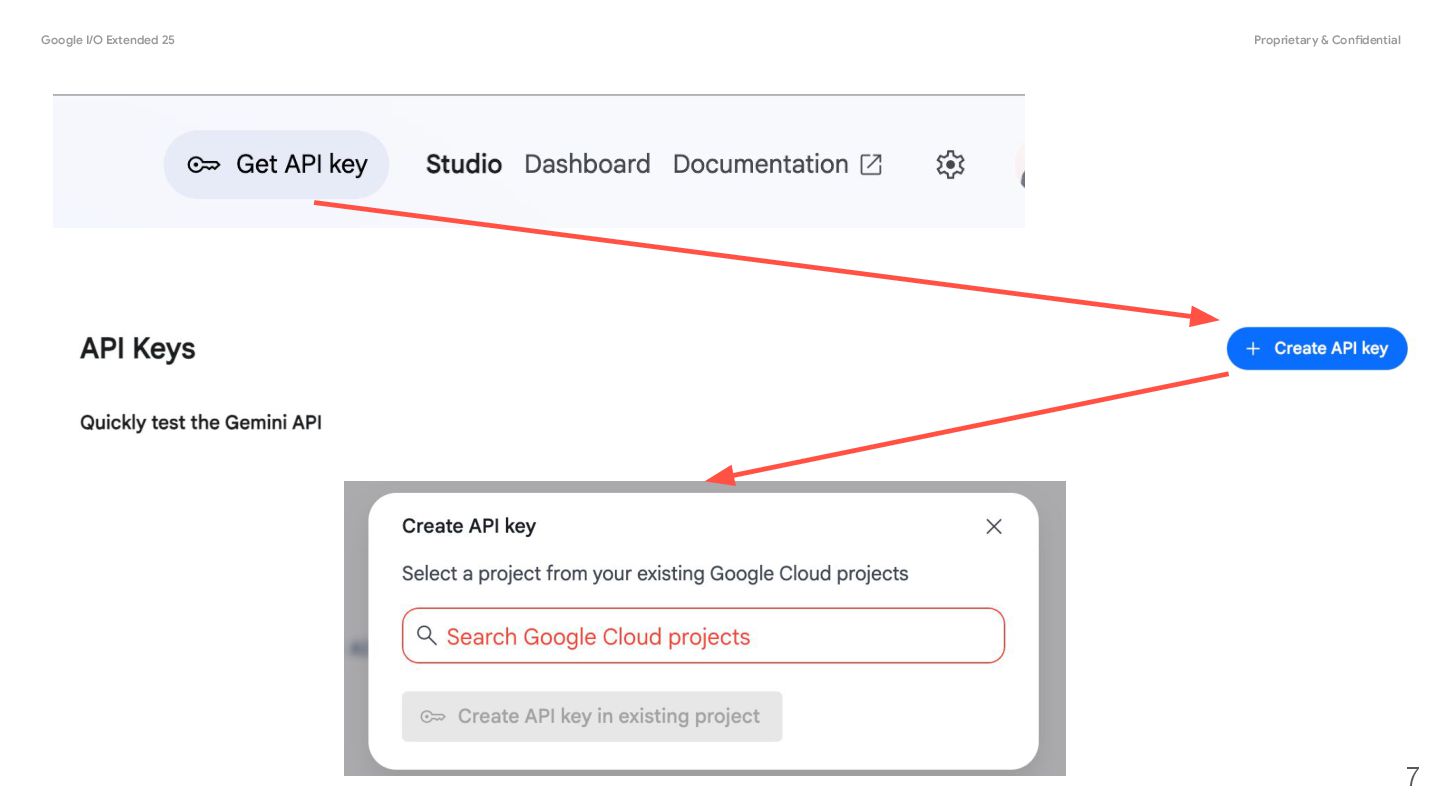Click Create API key in existing project

click(x=592, y=716)
